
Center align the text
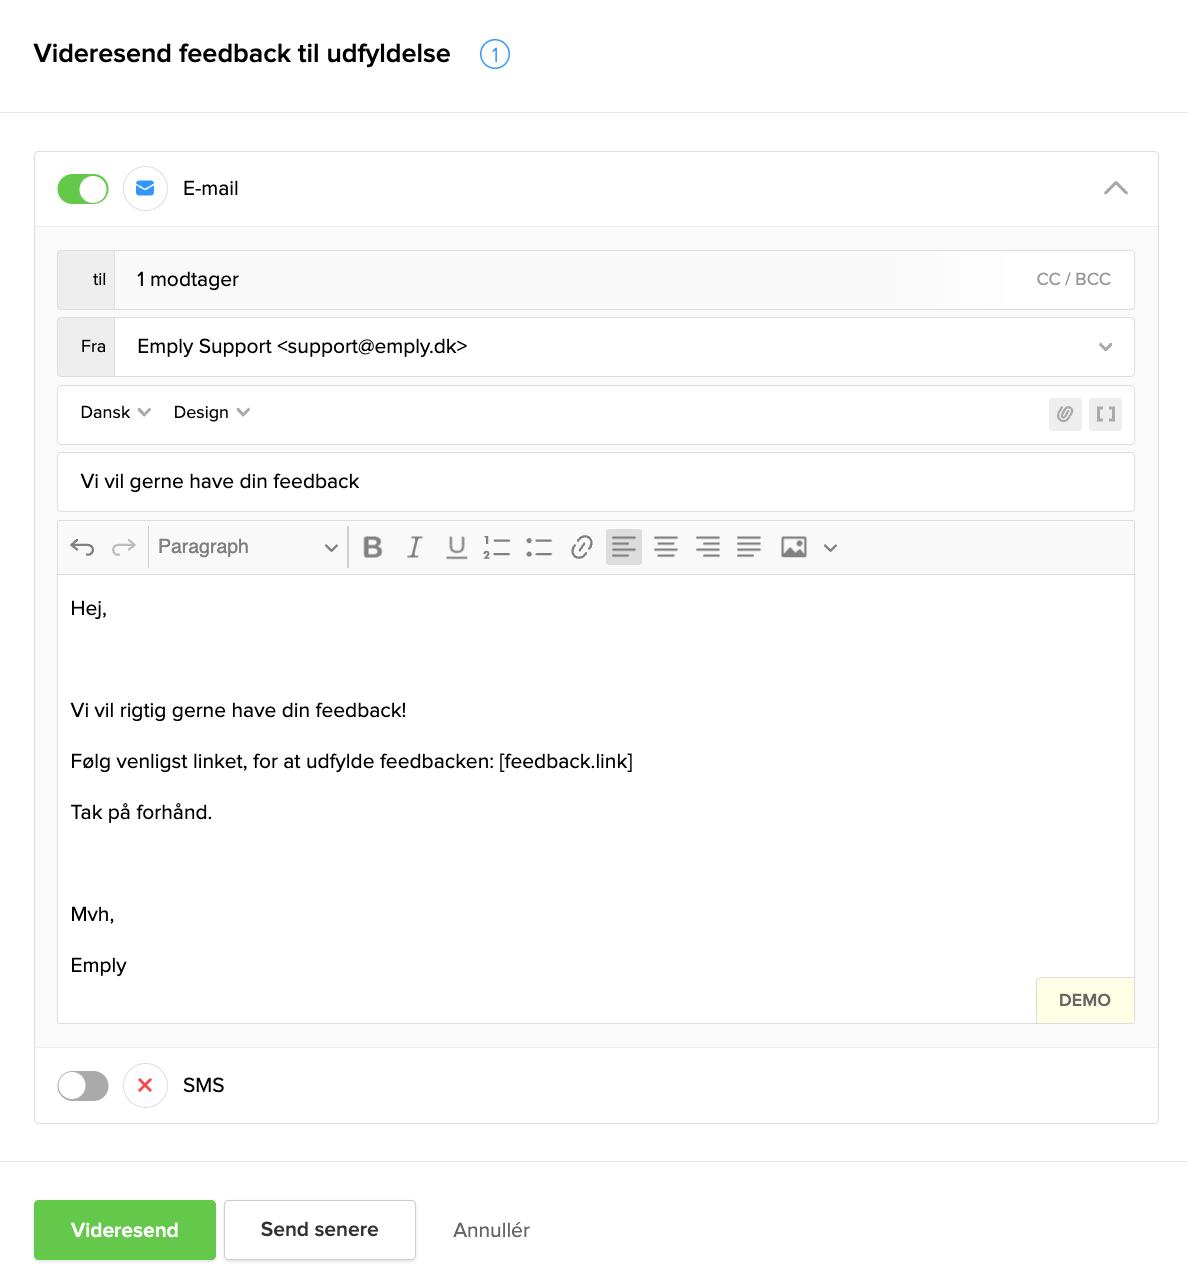coord(665,547)
